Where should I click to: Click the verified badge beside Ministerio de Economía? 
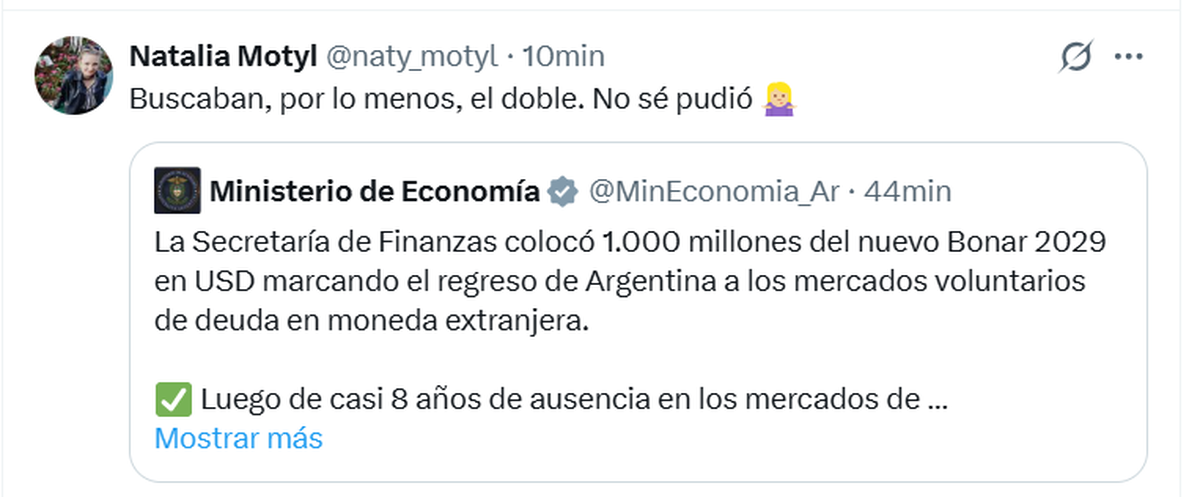tap(564, 191)
